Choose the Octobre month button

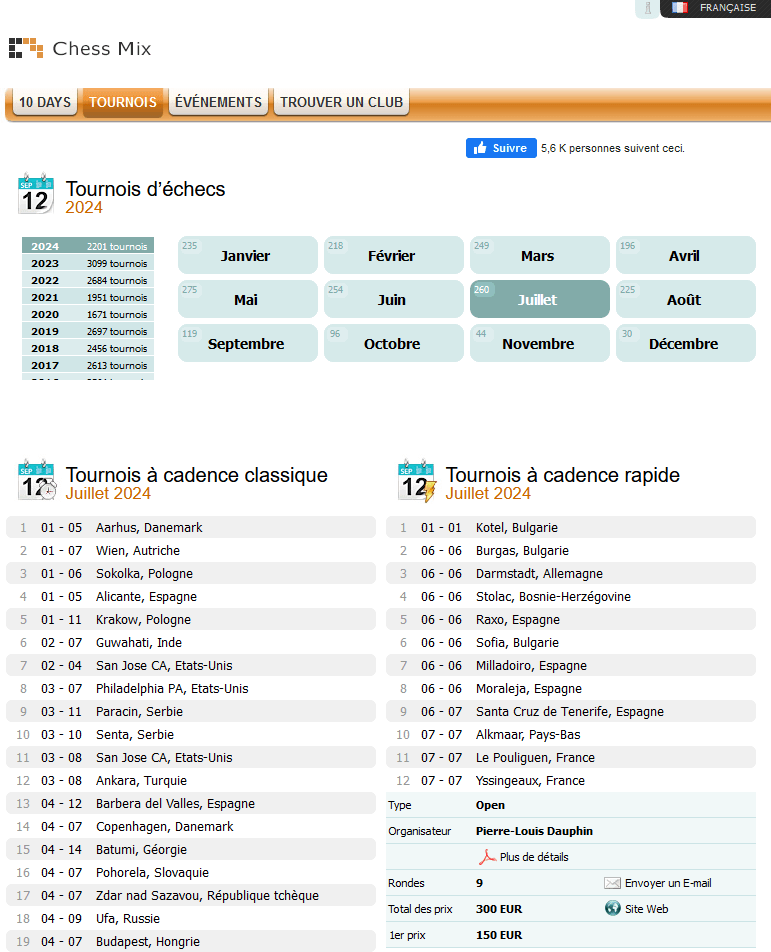tap(394, 343)
